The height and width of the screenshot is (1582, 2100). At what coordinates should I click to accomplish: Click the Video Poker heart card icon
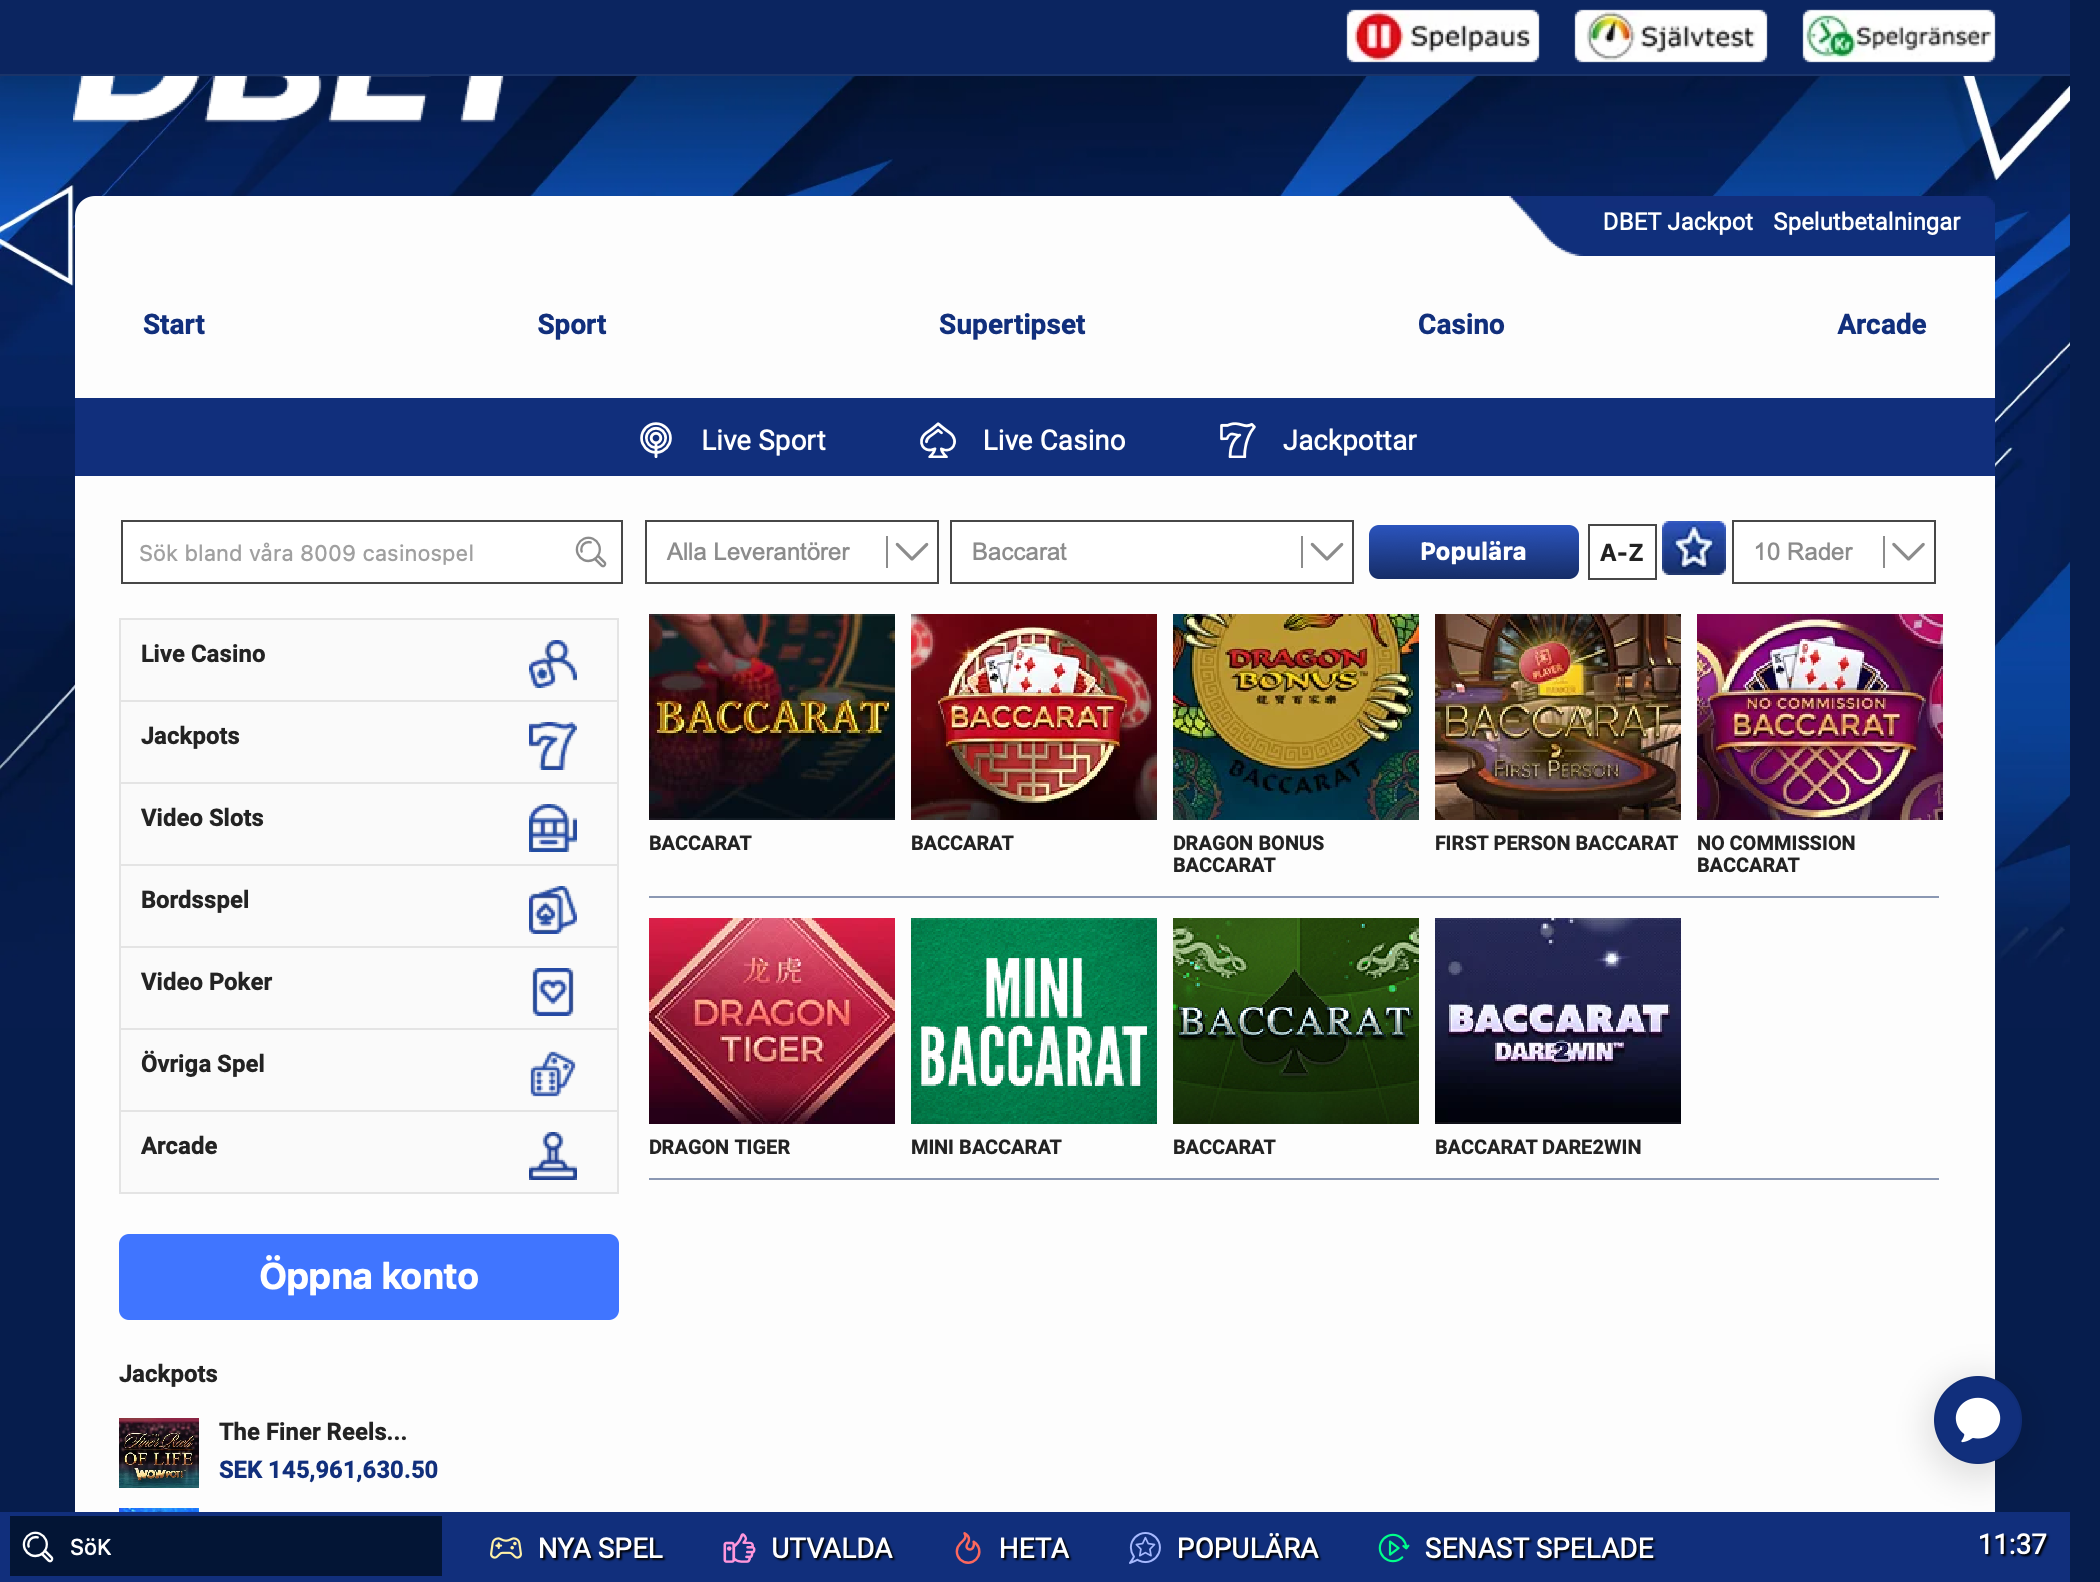tap(553, 991)
